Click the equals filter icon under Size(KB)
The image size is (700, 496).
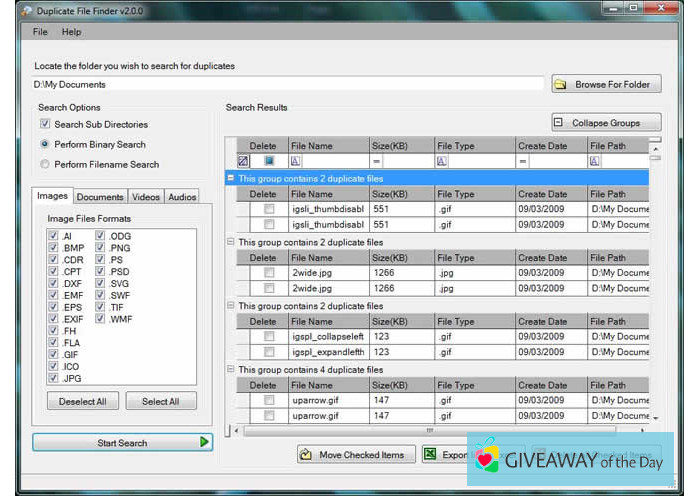(377, 161)
